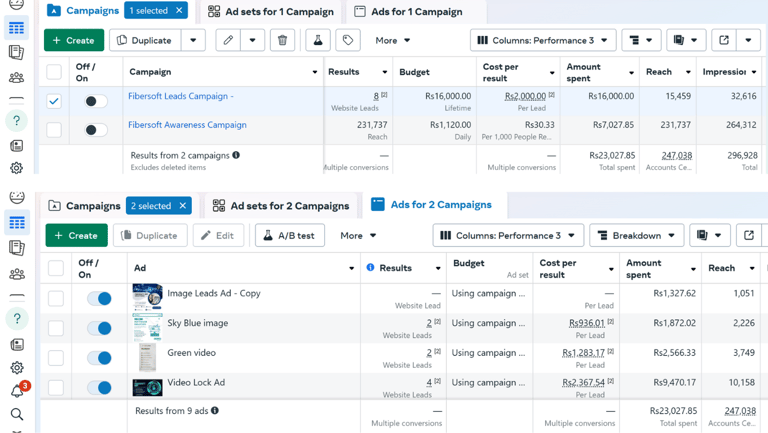768x433 pixels.
Task: Expand the Duplicate dropdown arrow in top toolbar
Action: 193,40
